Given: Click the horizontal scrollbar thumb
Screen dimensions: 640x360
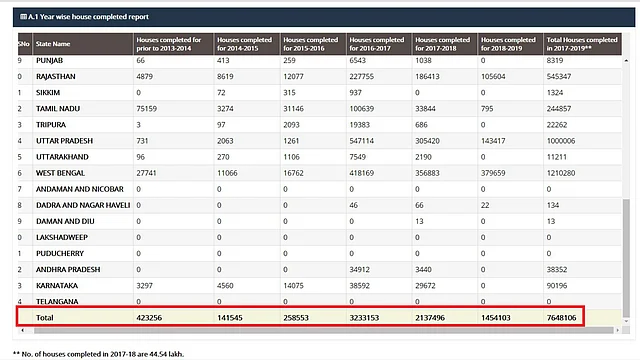Looking at the screenshot, I should (x=323, y=330).
